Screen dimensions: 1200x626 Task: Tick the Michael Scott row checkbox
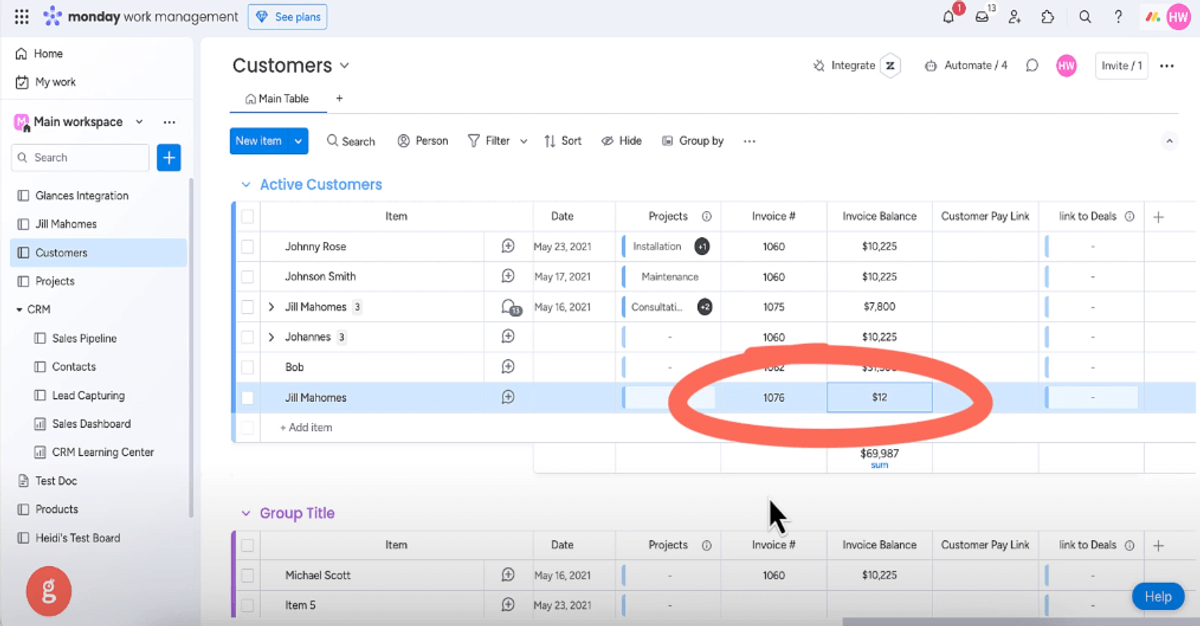click(247, 575)
